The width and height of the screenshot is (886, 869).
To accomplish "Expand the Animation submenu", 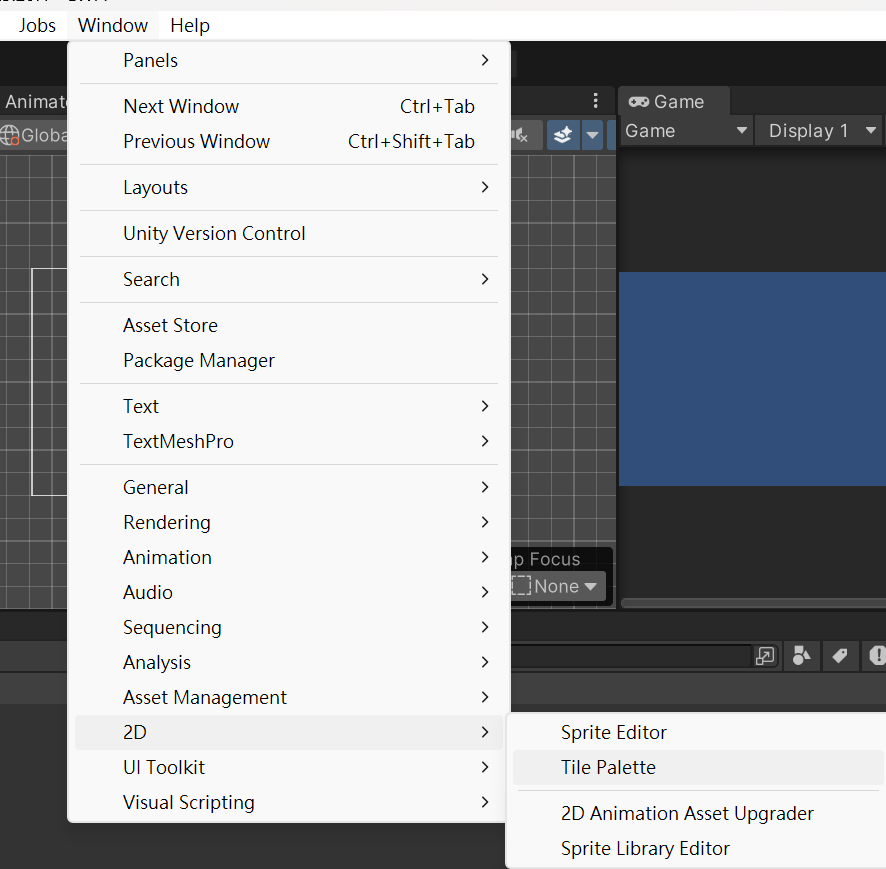I will [289, 557].
